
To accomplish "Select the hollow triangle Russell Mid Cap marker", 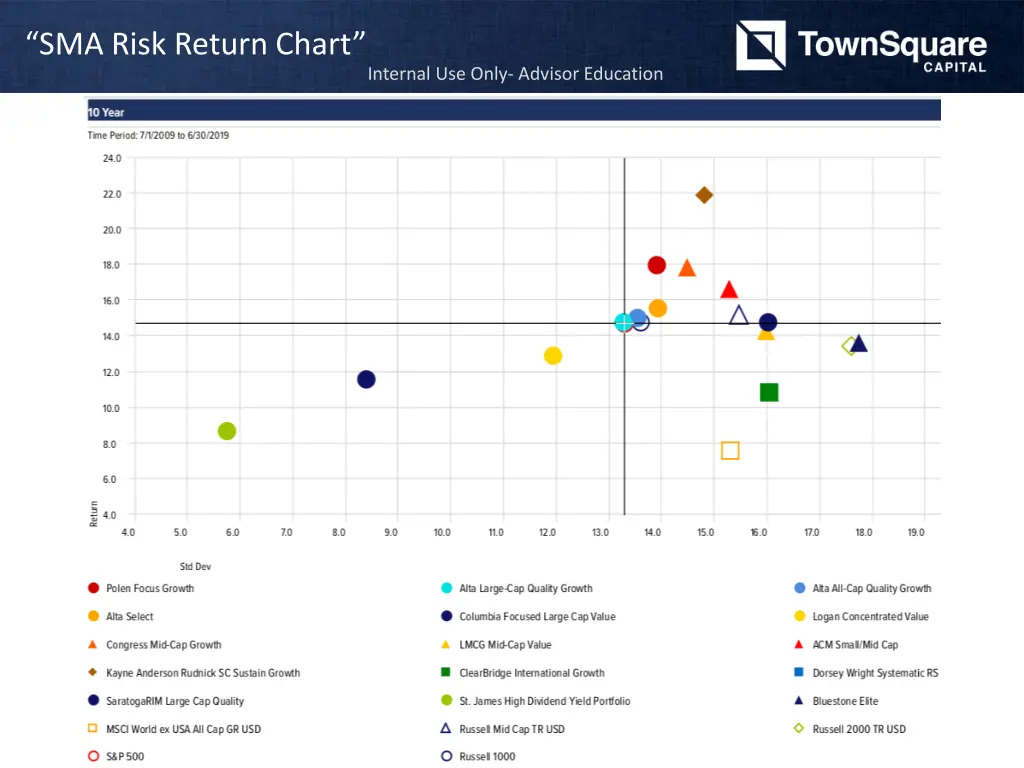I will click(739, 316).
